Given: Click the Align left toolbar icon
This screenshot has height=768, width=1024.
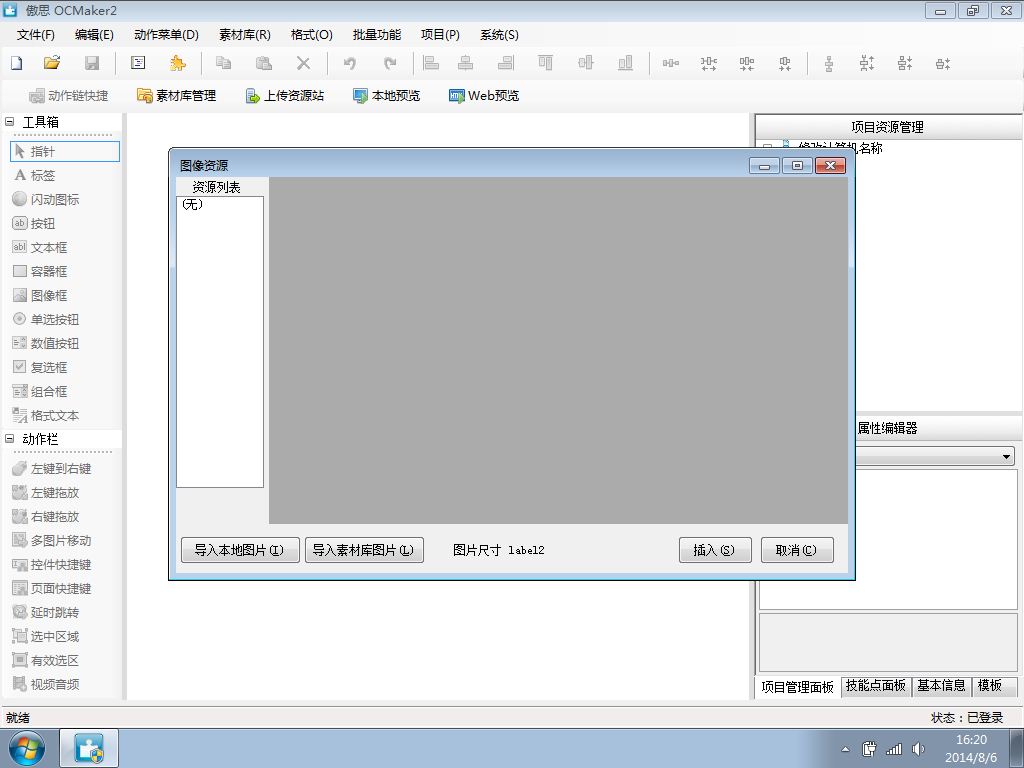Looking at the screenshot, I should 431,63.
